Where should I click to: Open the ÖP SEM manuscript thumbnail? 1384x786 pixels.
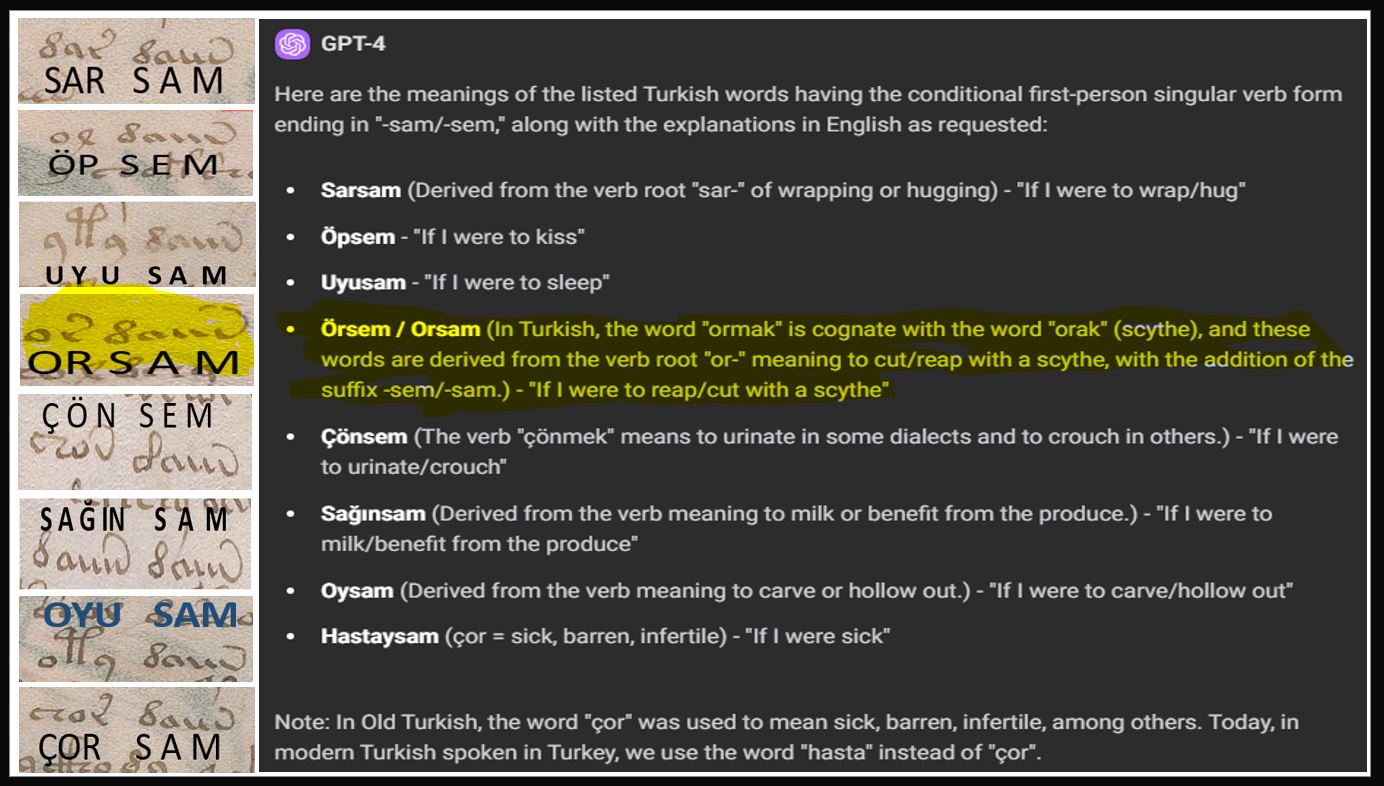coord(136,153)
